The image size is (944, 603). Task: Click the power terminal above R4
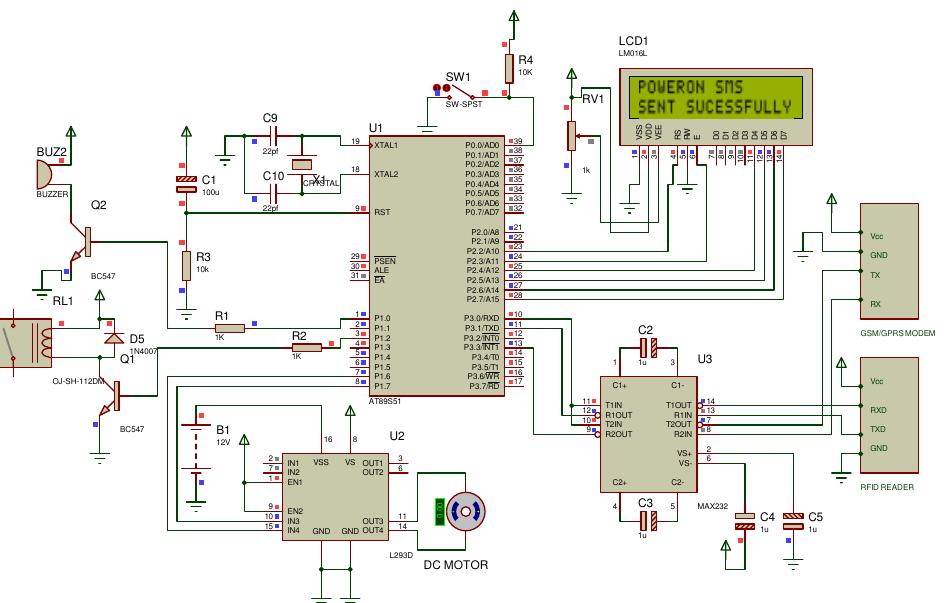click(x=514, y=16)
